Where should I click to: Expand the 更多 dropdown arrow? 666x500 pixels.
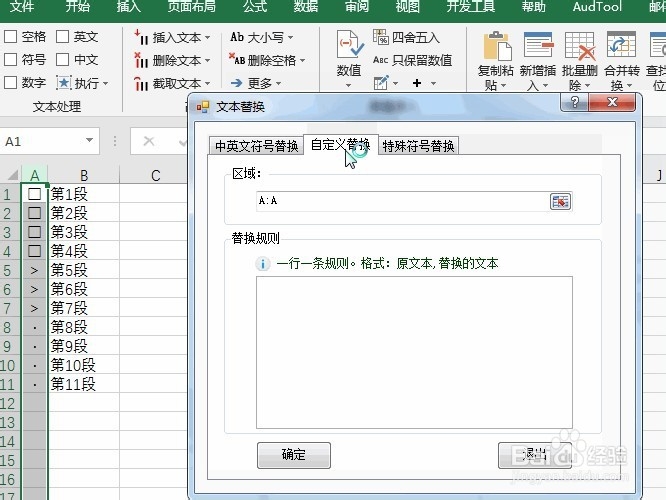point(279,83)
